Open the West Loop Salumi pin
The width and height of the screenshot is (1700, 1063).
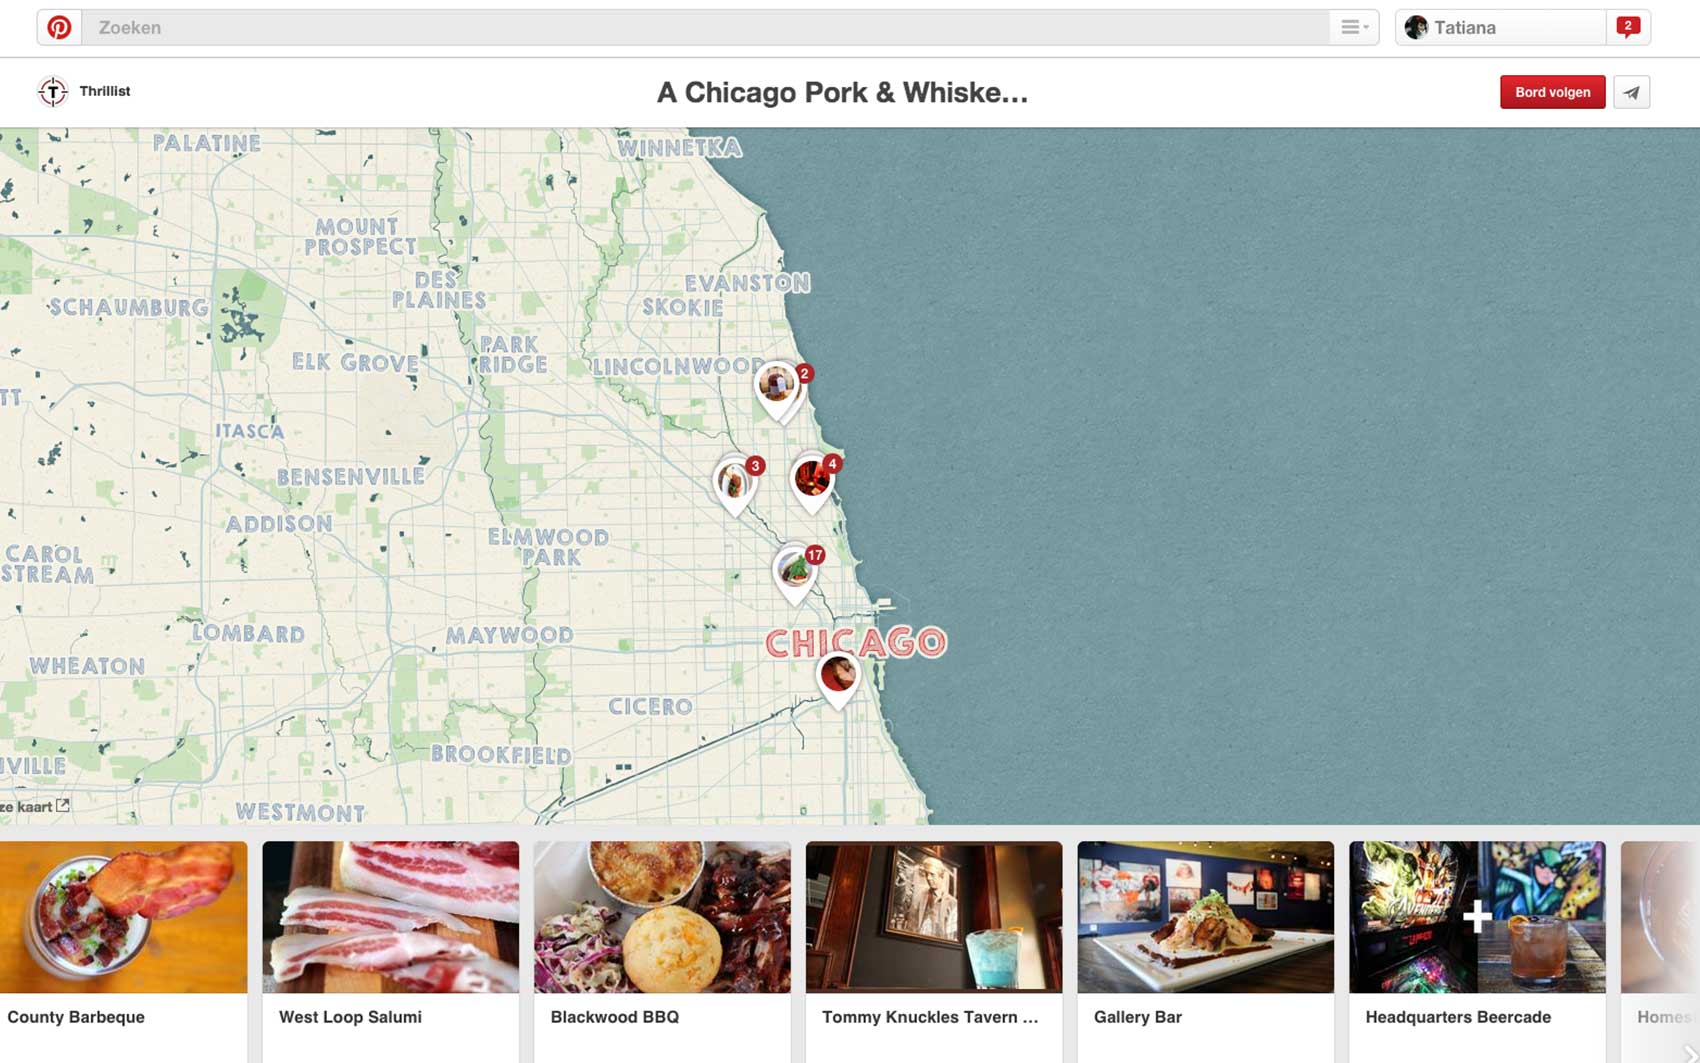[x=390, y=917]
